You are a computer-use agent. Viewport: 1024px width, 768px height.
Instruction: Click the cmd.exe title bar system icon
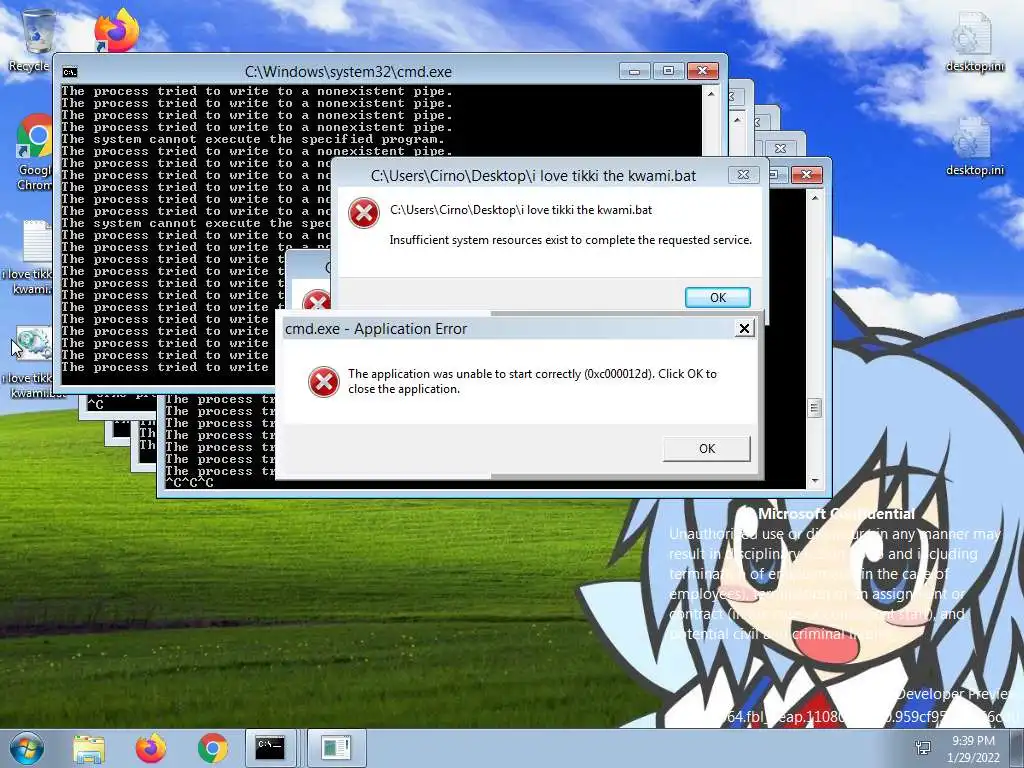(70, 72)
